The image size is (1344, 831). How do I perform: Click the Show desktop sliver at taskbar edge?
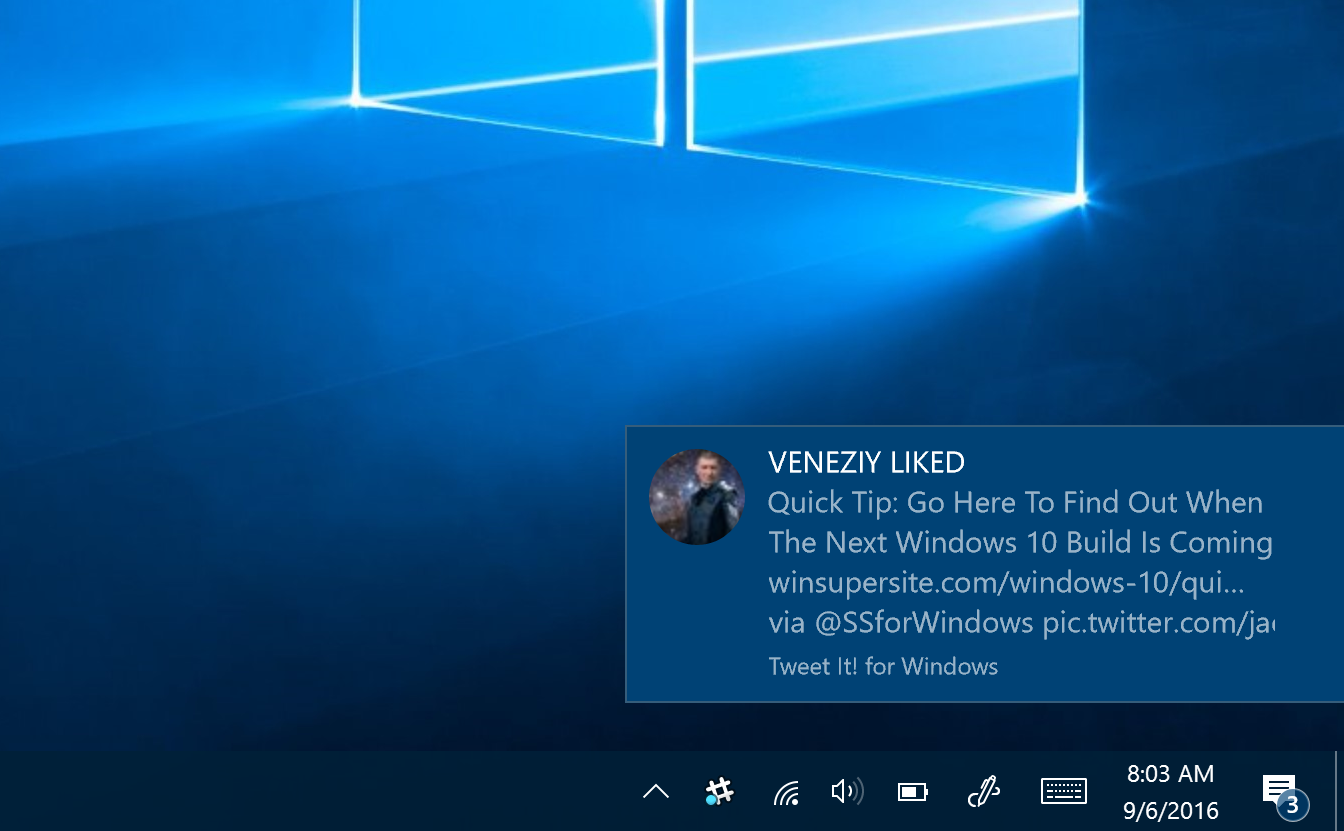(x=1339, y=791)
